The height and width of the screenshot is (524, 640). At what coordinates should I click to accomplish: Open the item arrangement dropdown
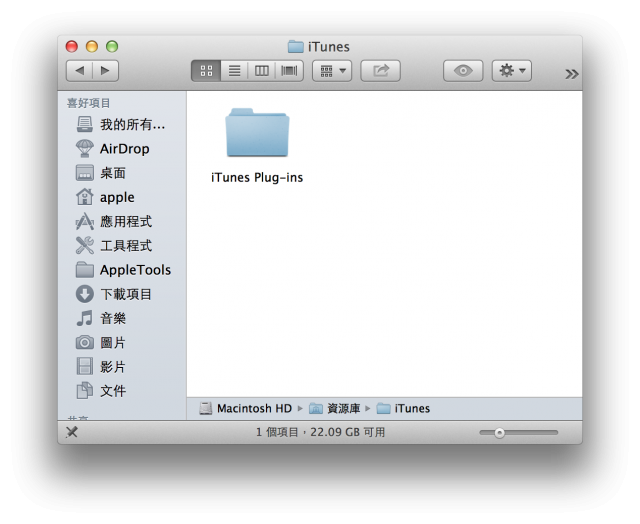(332, 71)
